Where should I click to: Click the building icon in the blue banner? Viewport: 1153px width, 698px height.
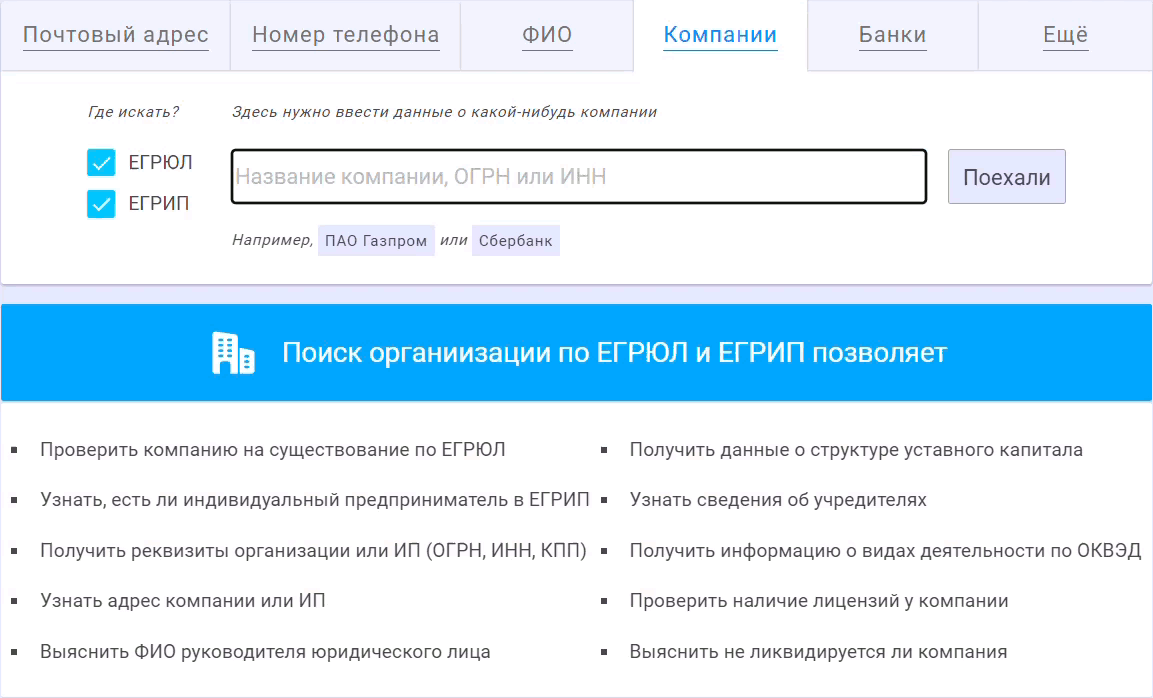coord(233,353)
